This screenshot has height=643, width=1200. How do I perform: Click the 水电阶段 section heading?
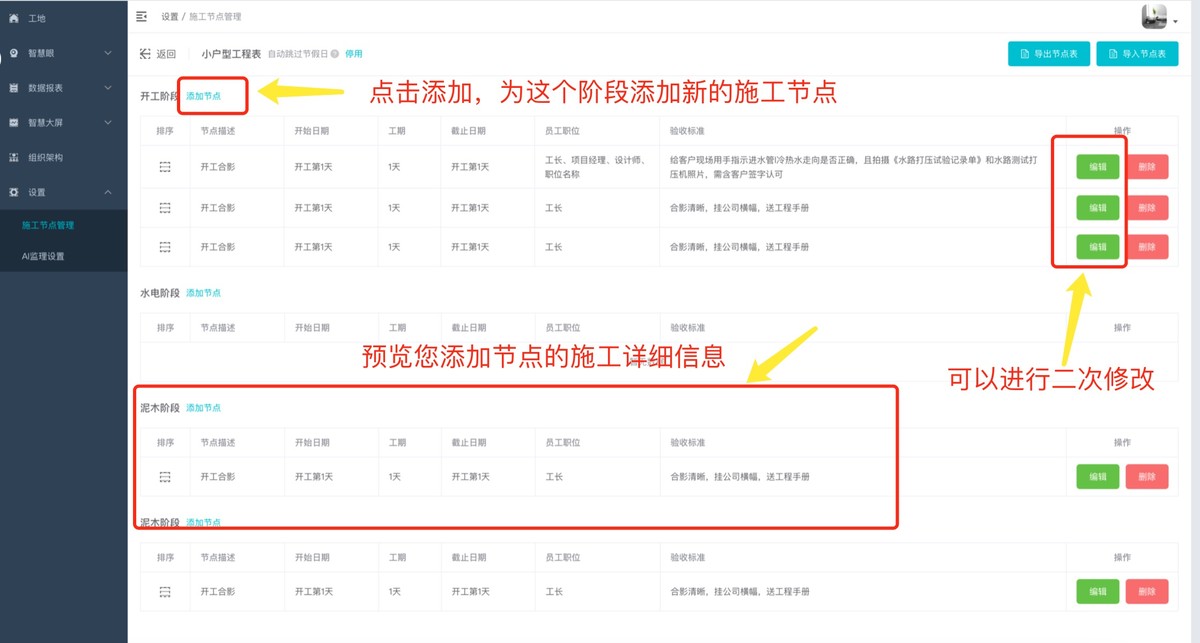pos(160,293)
